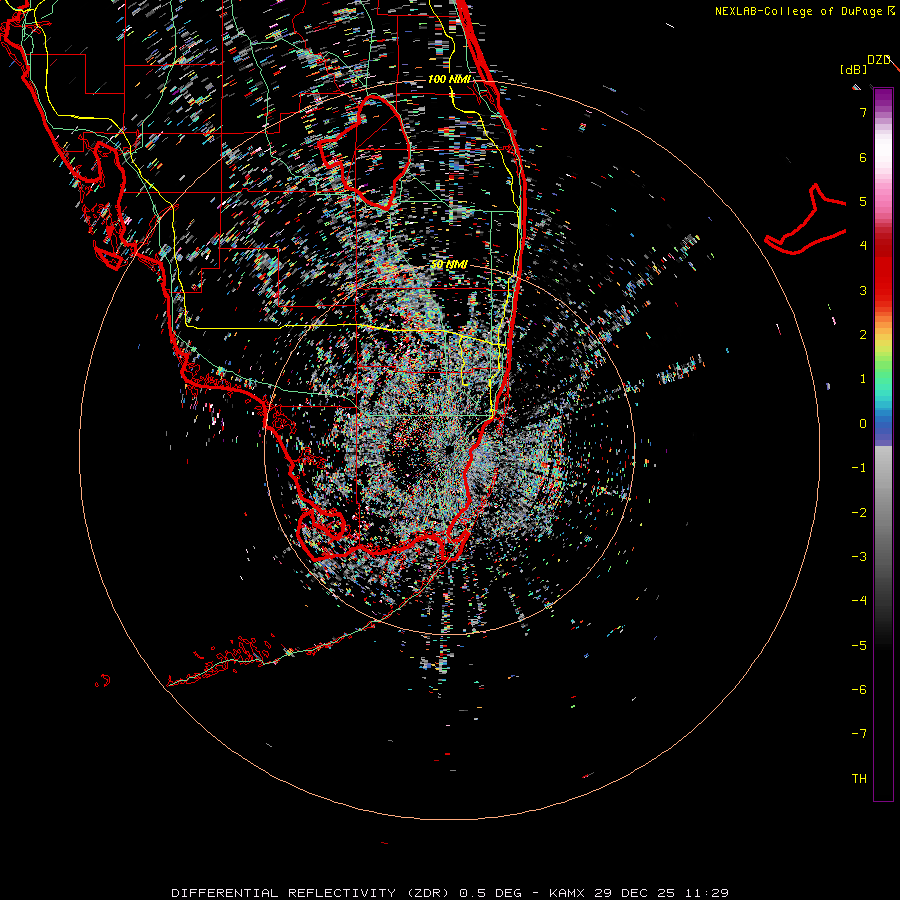Image resolution: width=900 pixels, height=900 pixels.
Task: Click the 1 value on dB scale
Action: click(863, 379)
